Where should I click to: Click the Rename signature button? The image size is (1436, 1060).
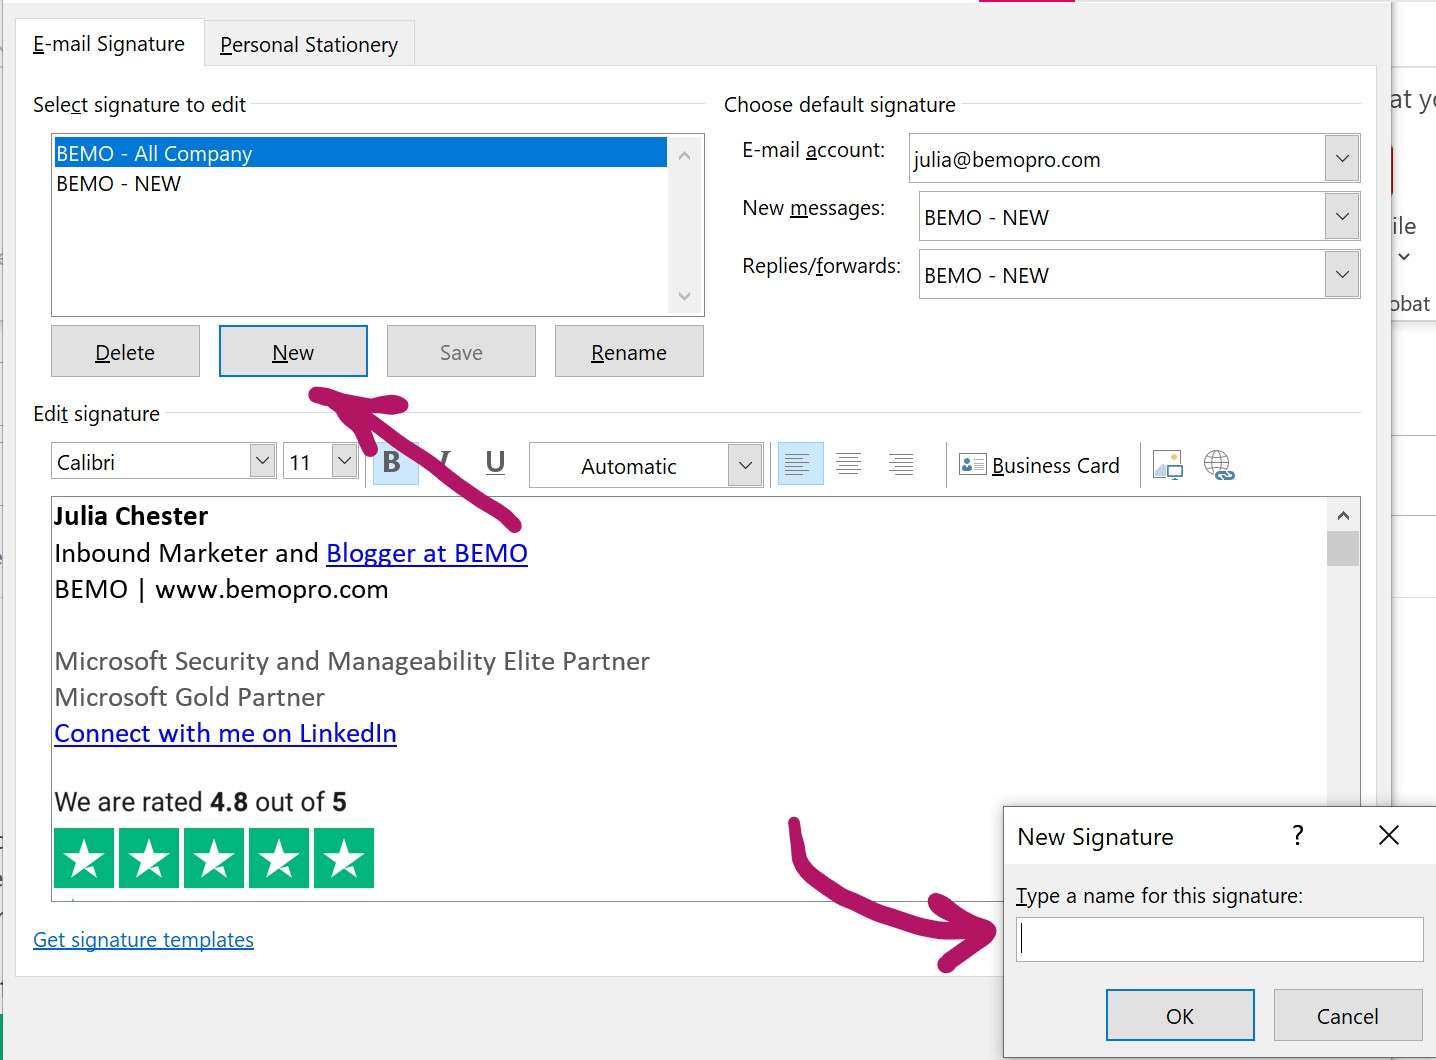pyautogui.click(x=629, y=352)
